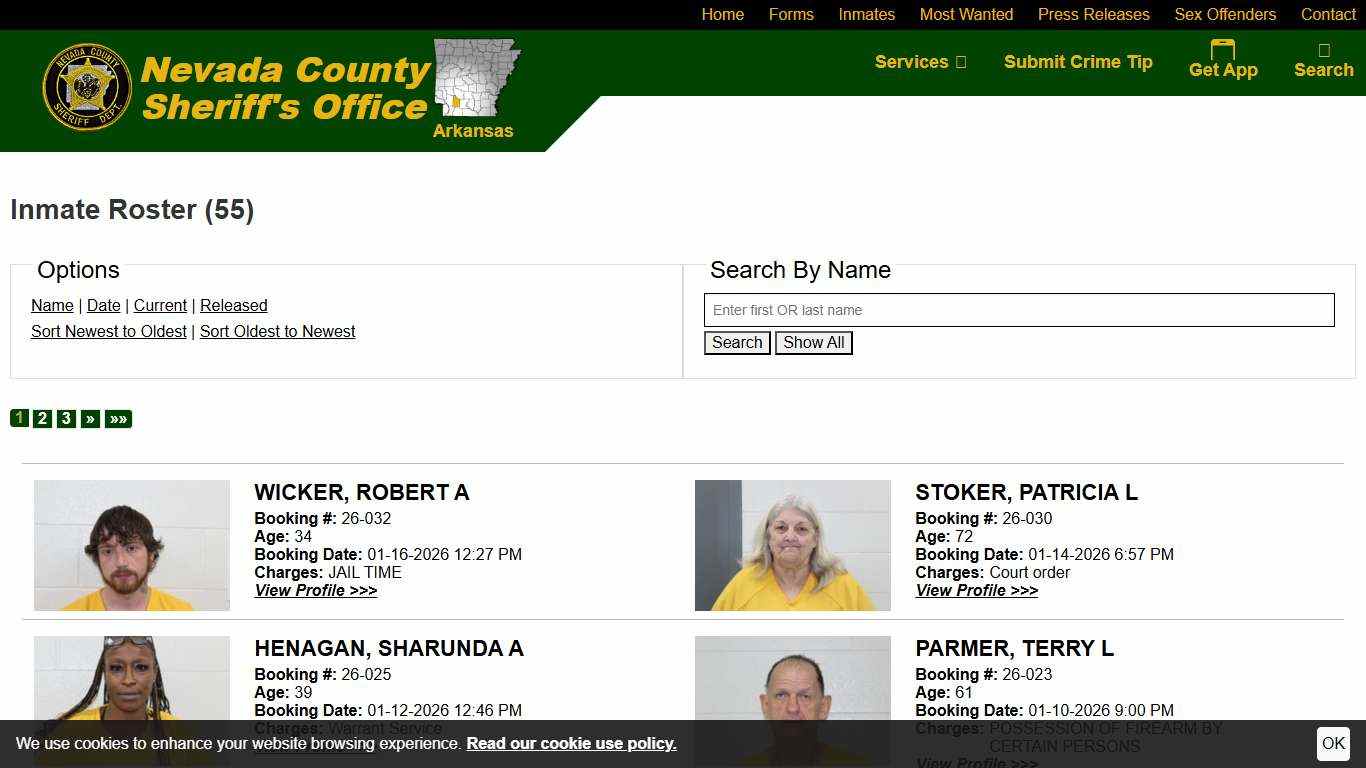Filter roster to show Released inmates

pos(233,305)
